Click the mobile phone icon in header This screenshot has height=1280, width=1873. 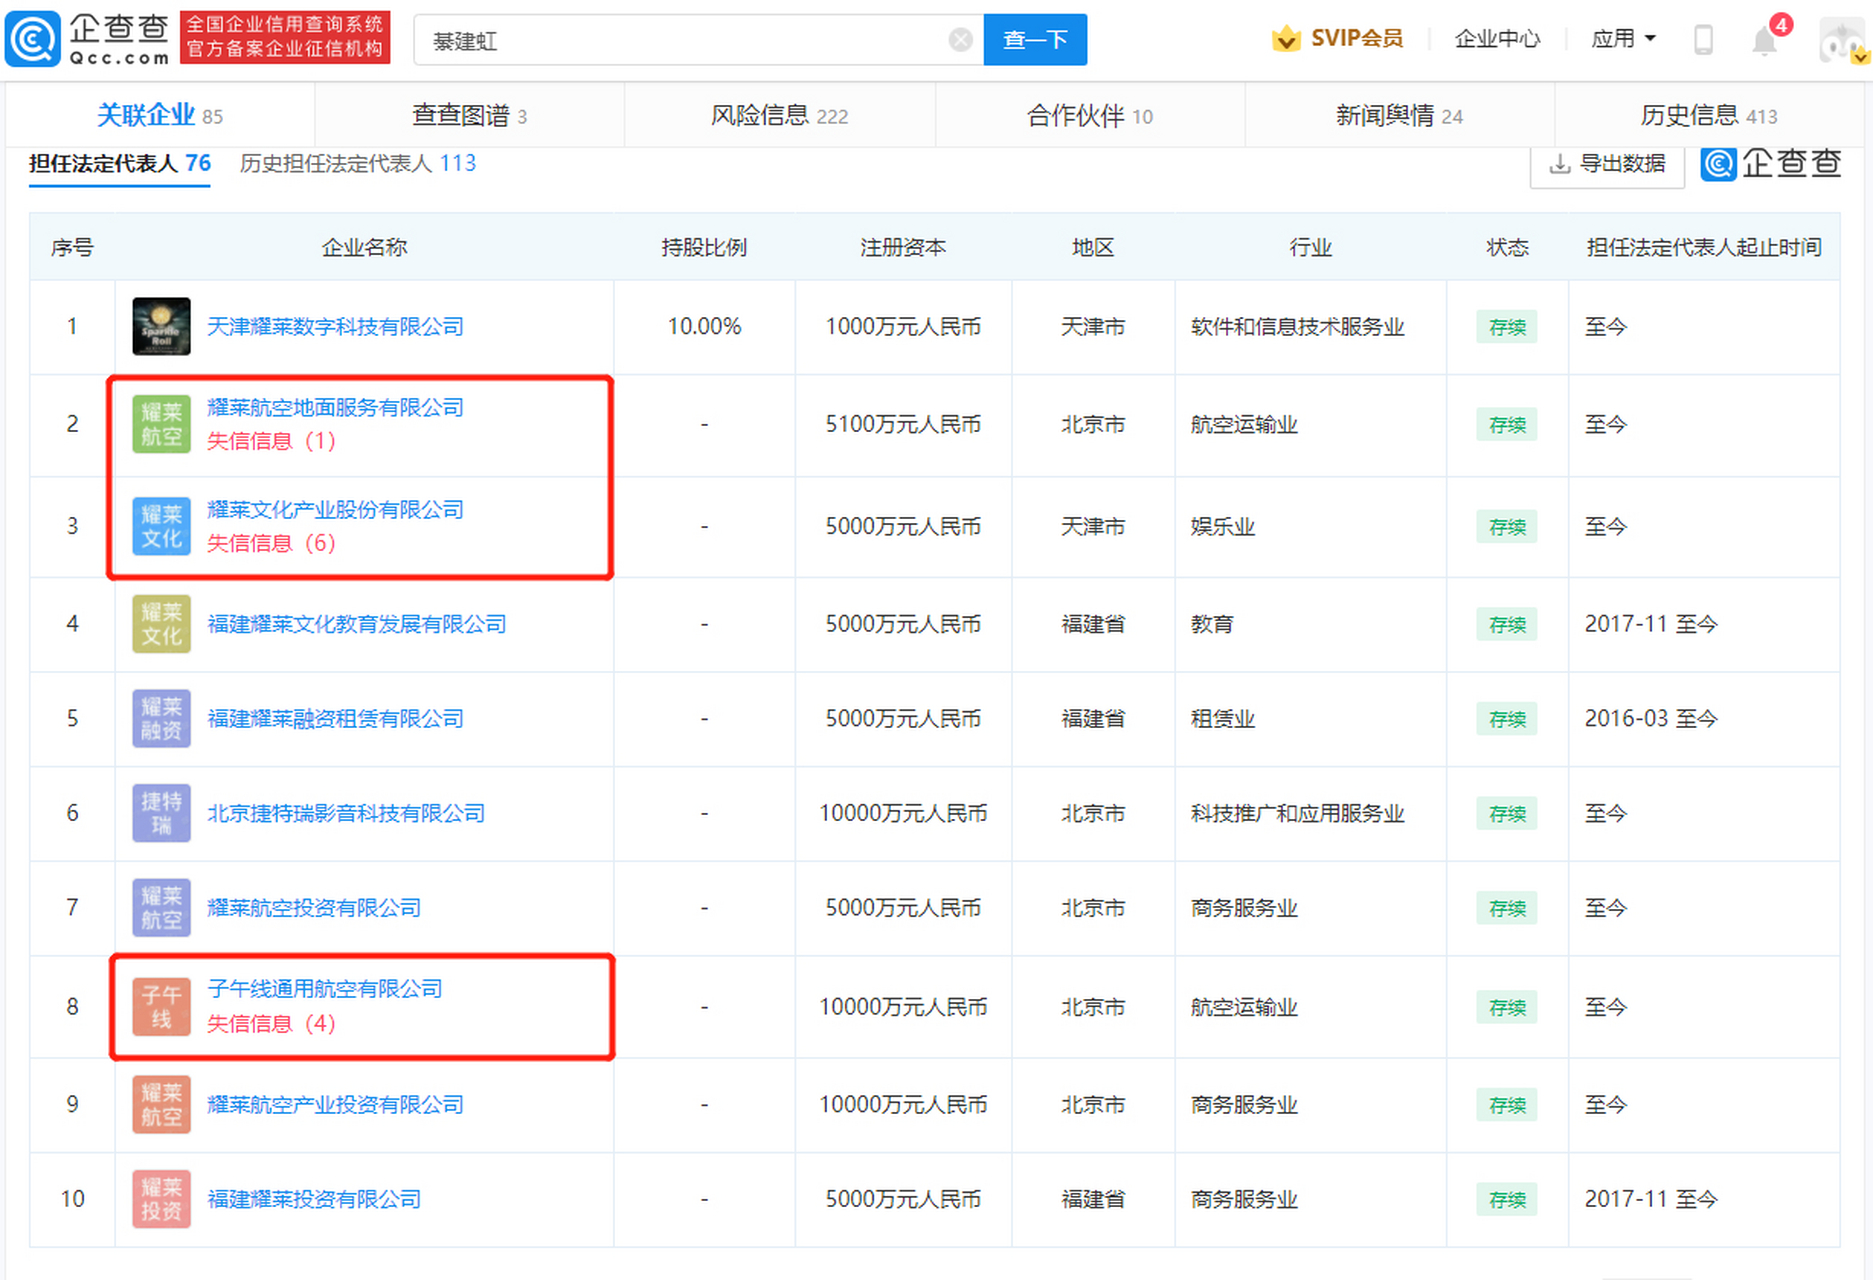click(1703, 40)
